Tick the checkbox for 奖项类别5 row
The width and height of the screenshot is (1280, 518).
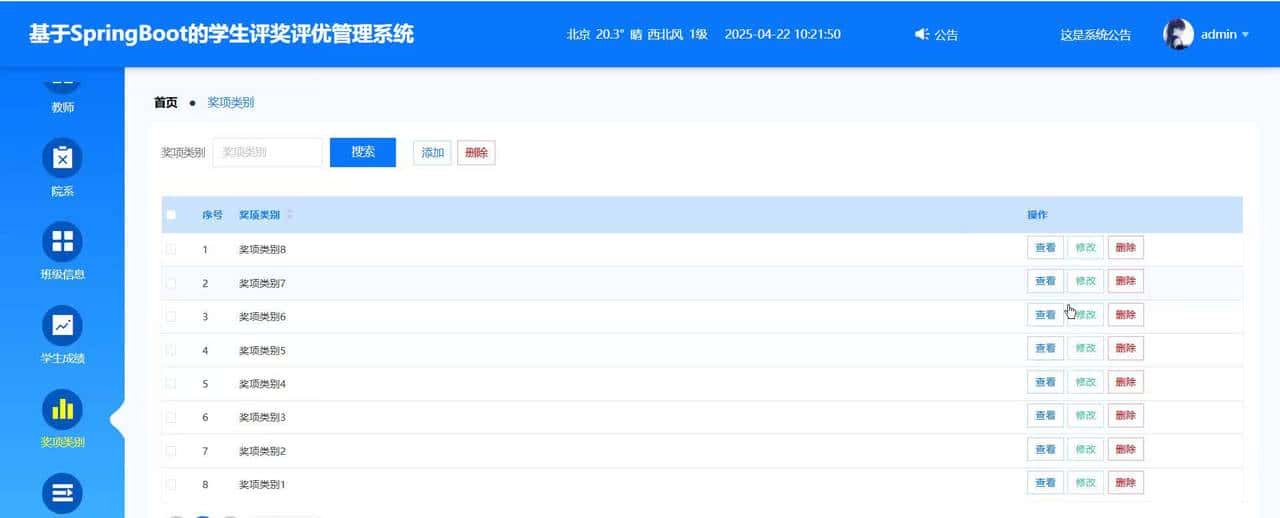(x=171, y=350)
